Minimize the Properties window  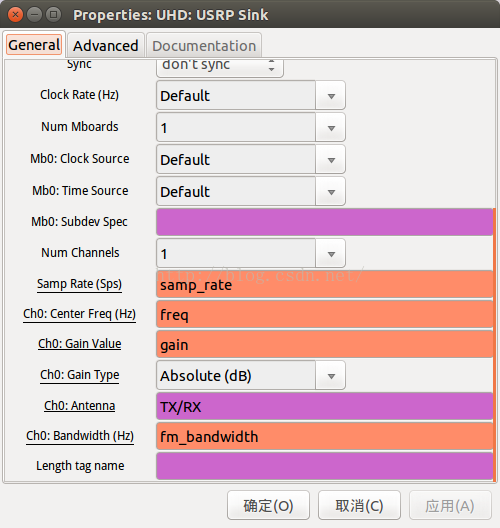(x=34, y=14)
